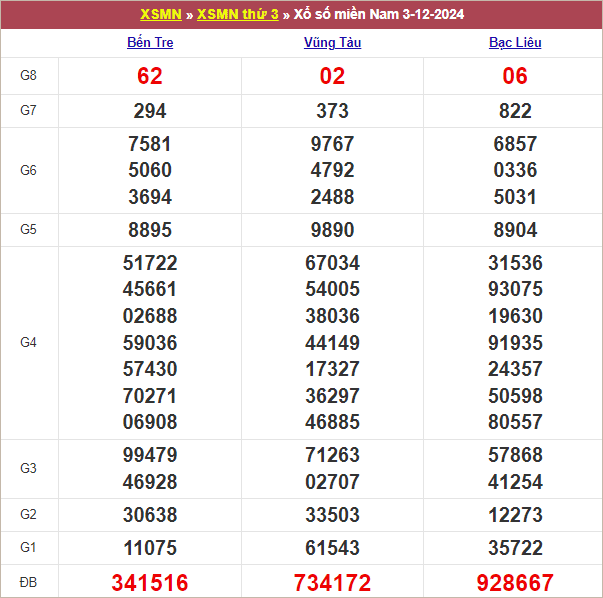Click Bến Tre G8 result 62

coord(150,76)
